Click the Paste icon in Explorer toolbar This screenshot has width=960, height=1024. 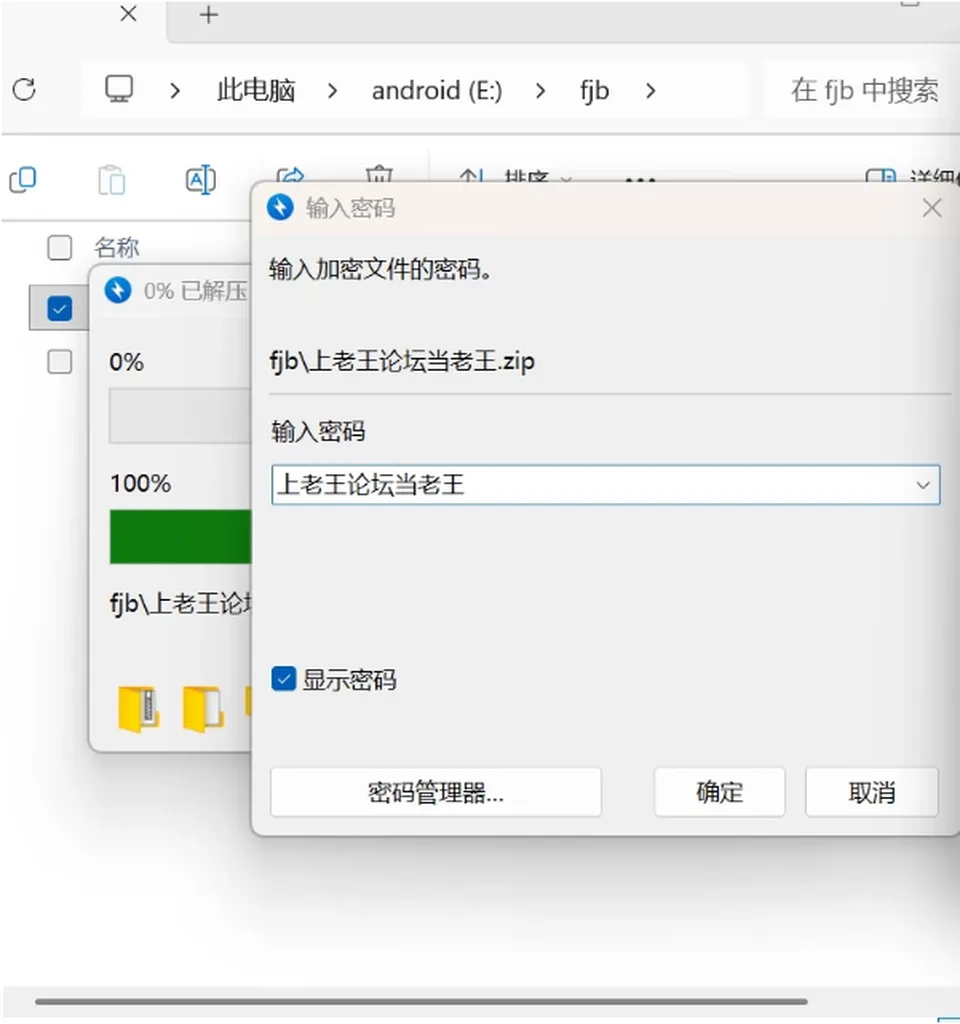coord(112,180)
